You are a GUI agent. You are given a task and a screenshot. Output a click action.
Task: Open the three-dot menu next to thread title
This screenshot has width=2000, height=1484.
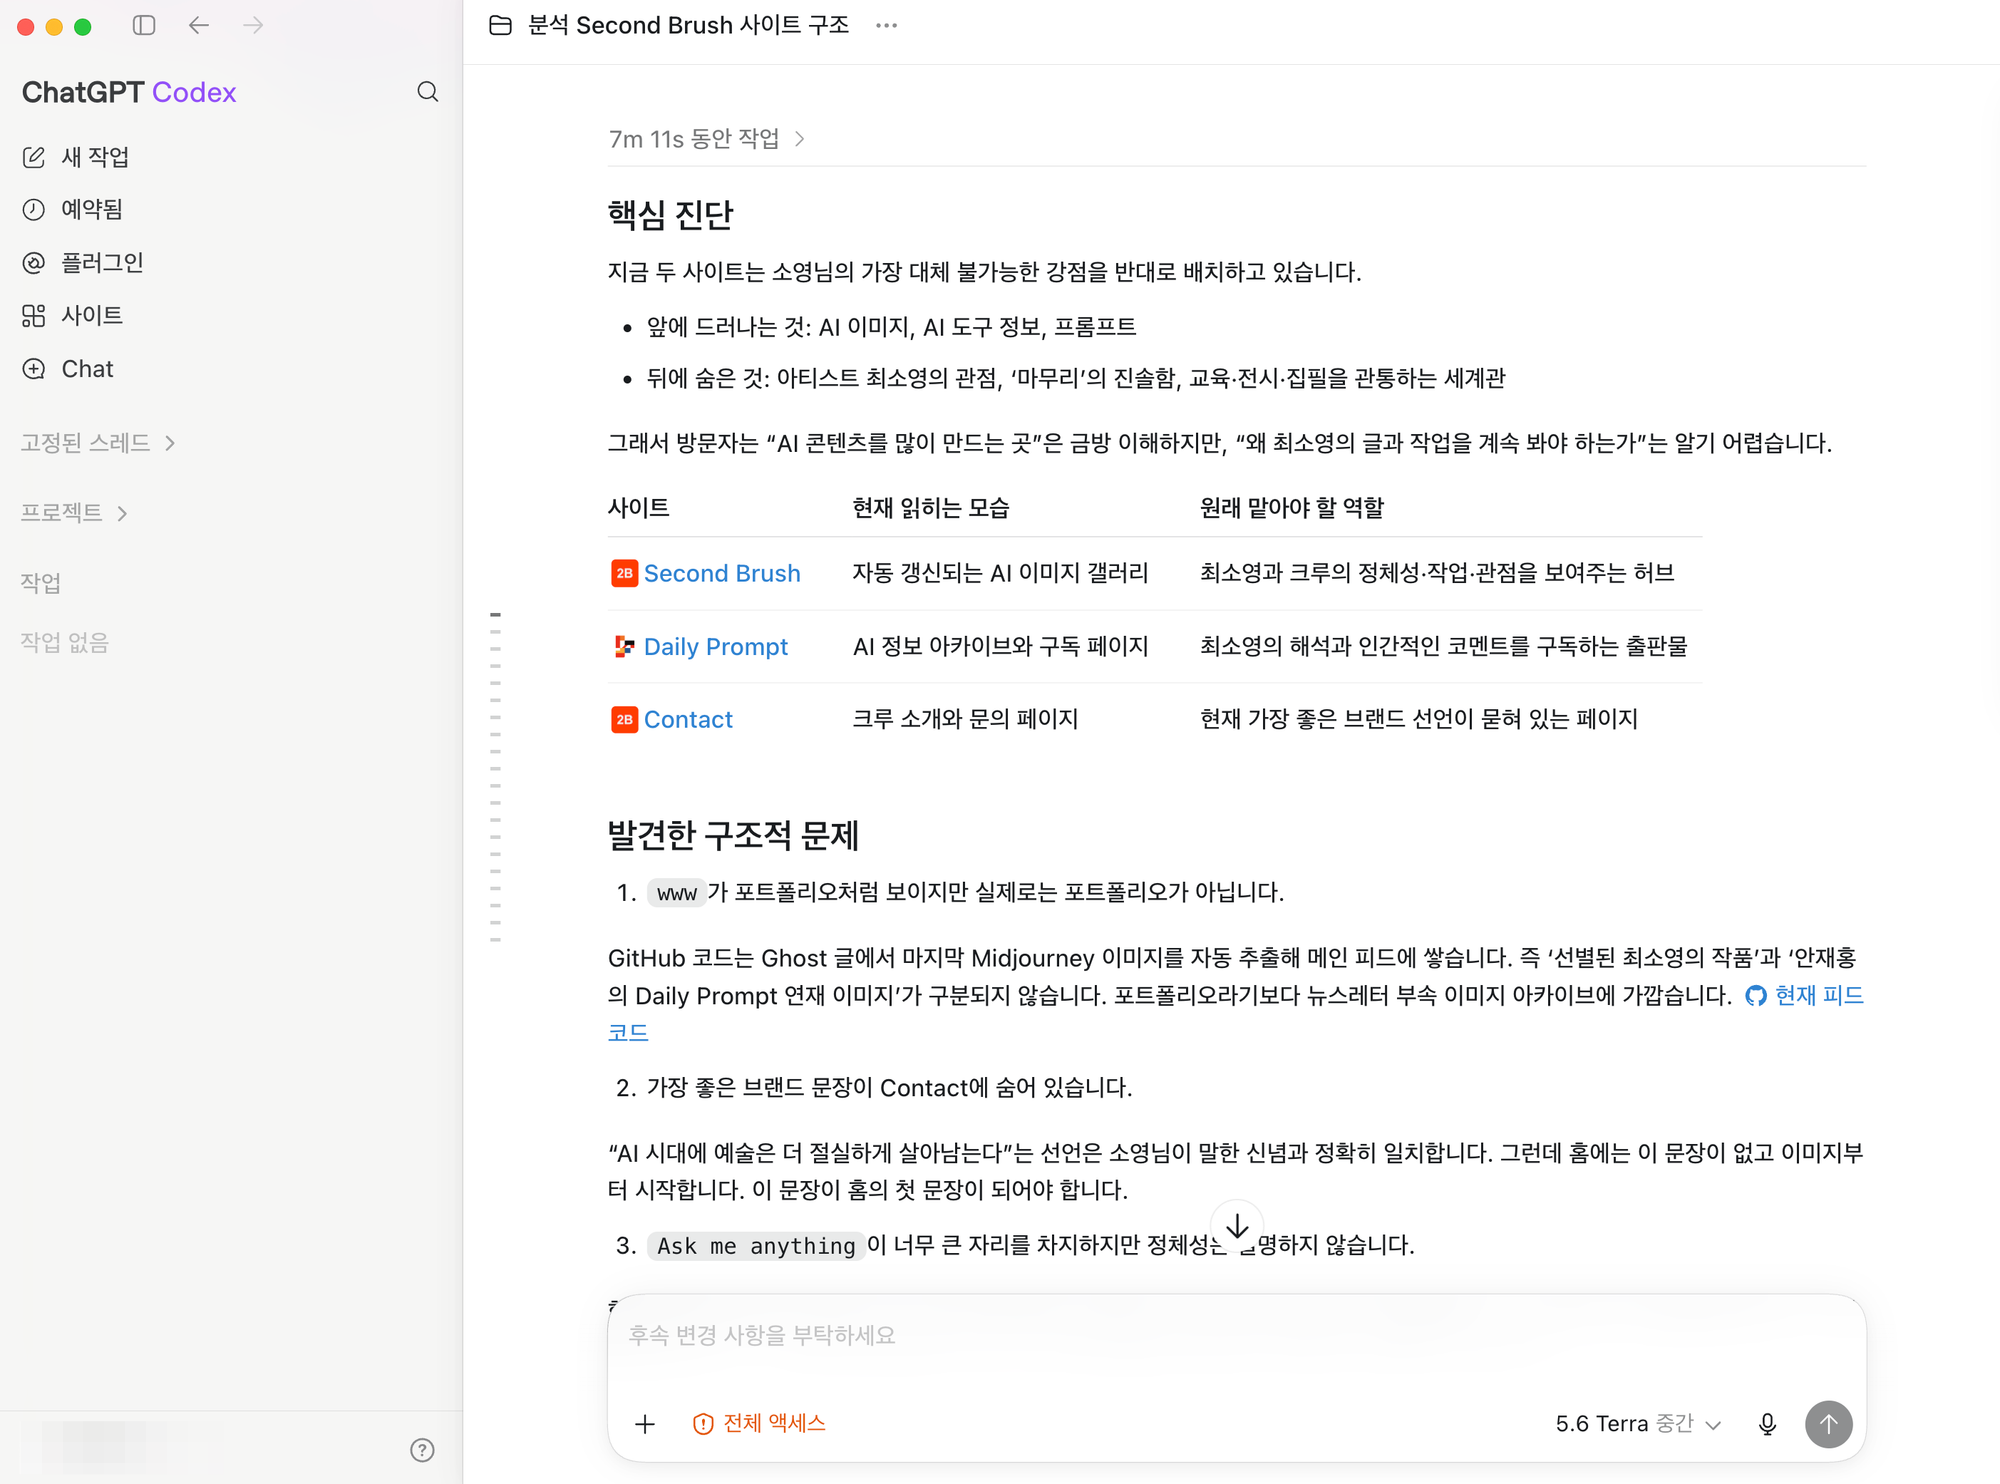click(886, 25)
